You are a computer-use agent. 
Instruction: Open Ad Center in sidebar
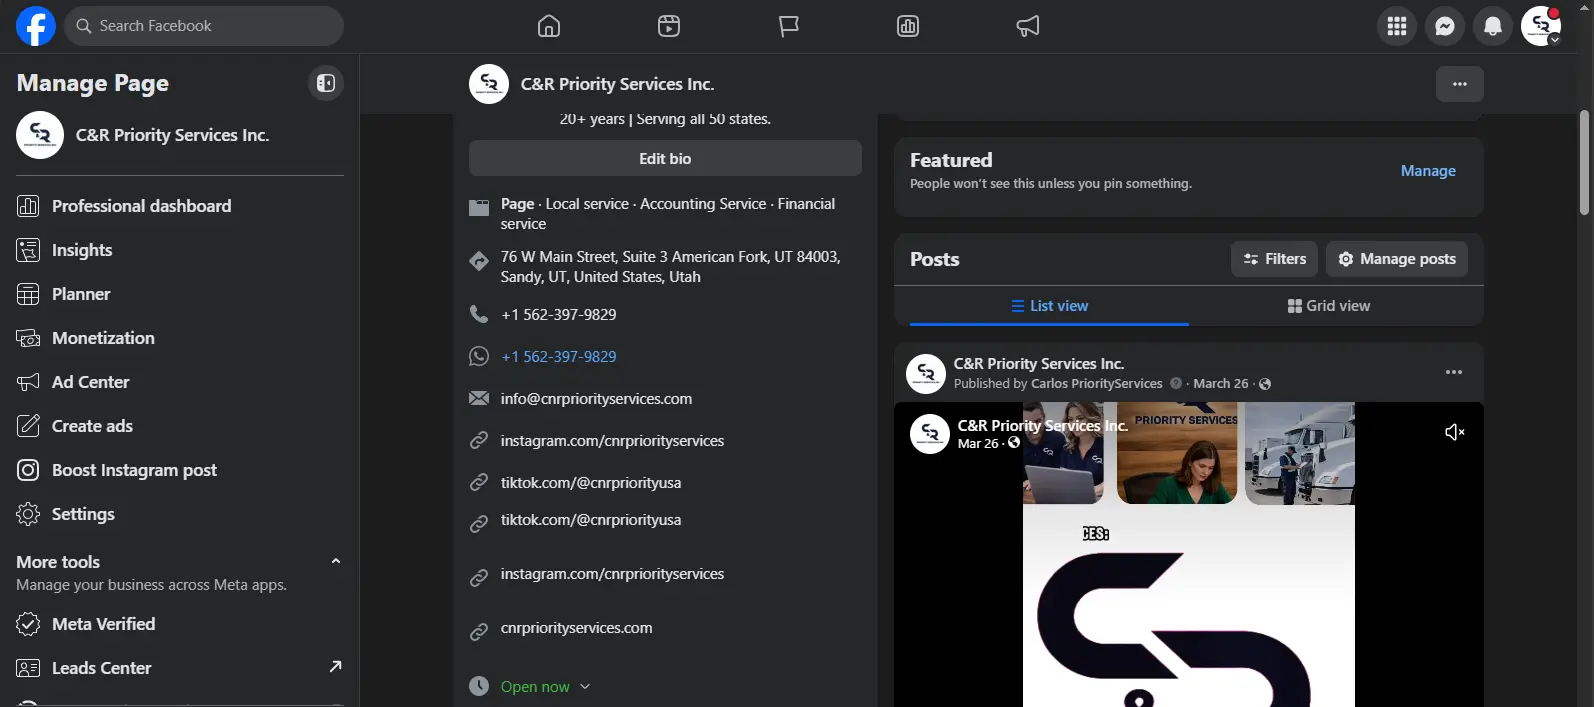tap(180, 382)
